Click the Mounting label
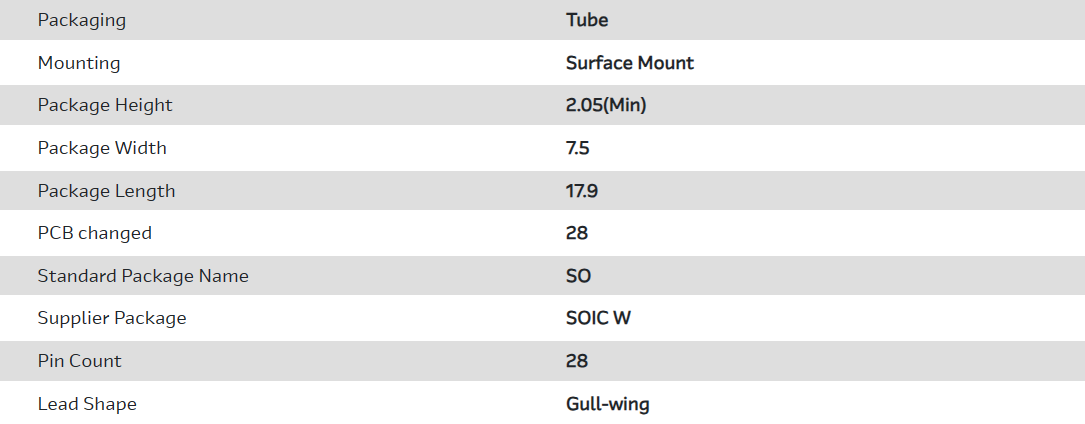Viewport: 1085px width, 424px height. 79,63
